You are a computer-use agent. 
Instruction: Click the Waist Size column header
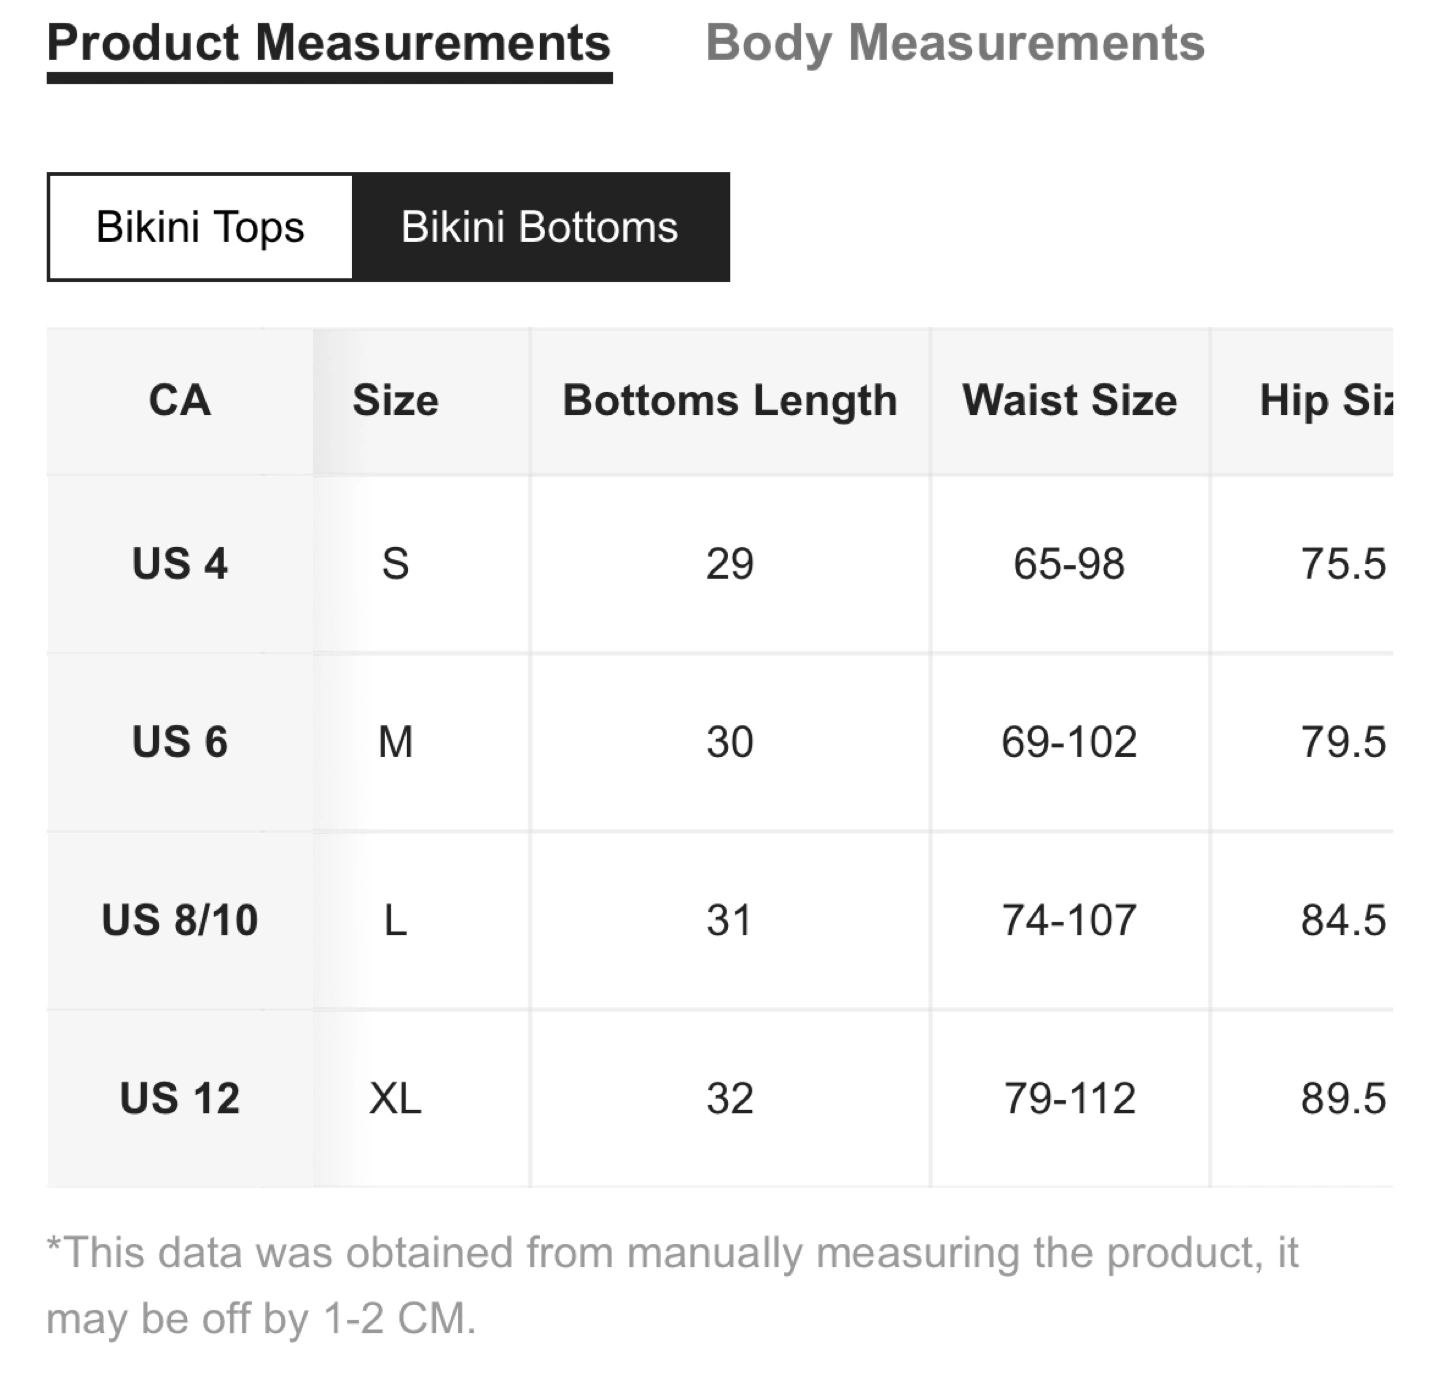tap(1070, 401)
